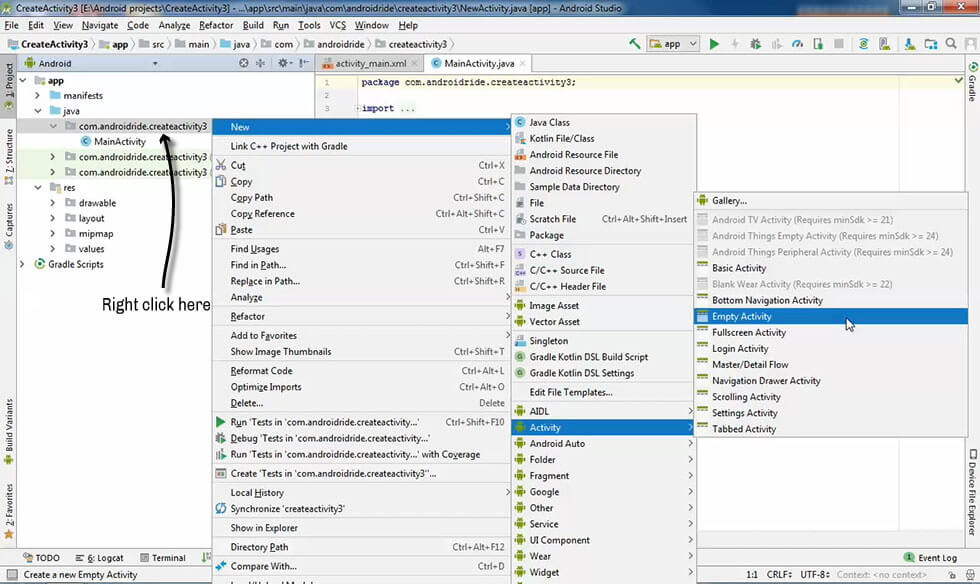
Task: Open the Refactor menu in menu bar
Action: tap(216, 25)
